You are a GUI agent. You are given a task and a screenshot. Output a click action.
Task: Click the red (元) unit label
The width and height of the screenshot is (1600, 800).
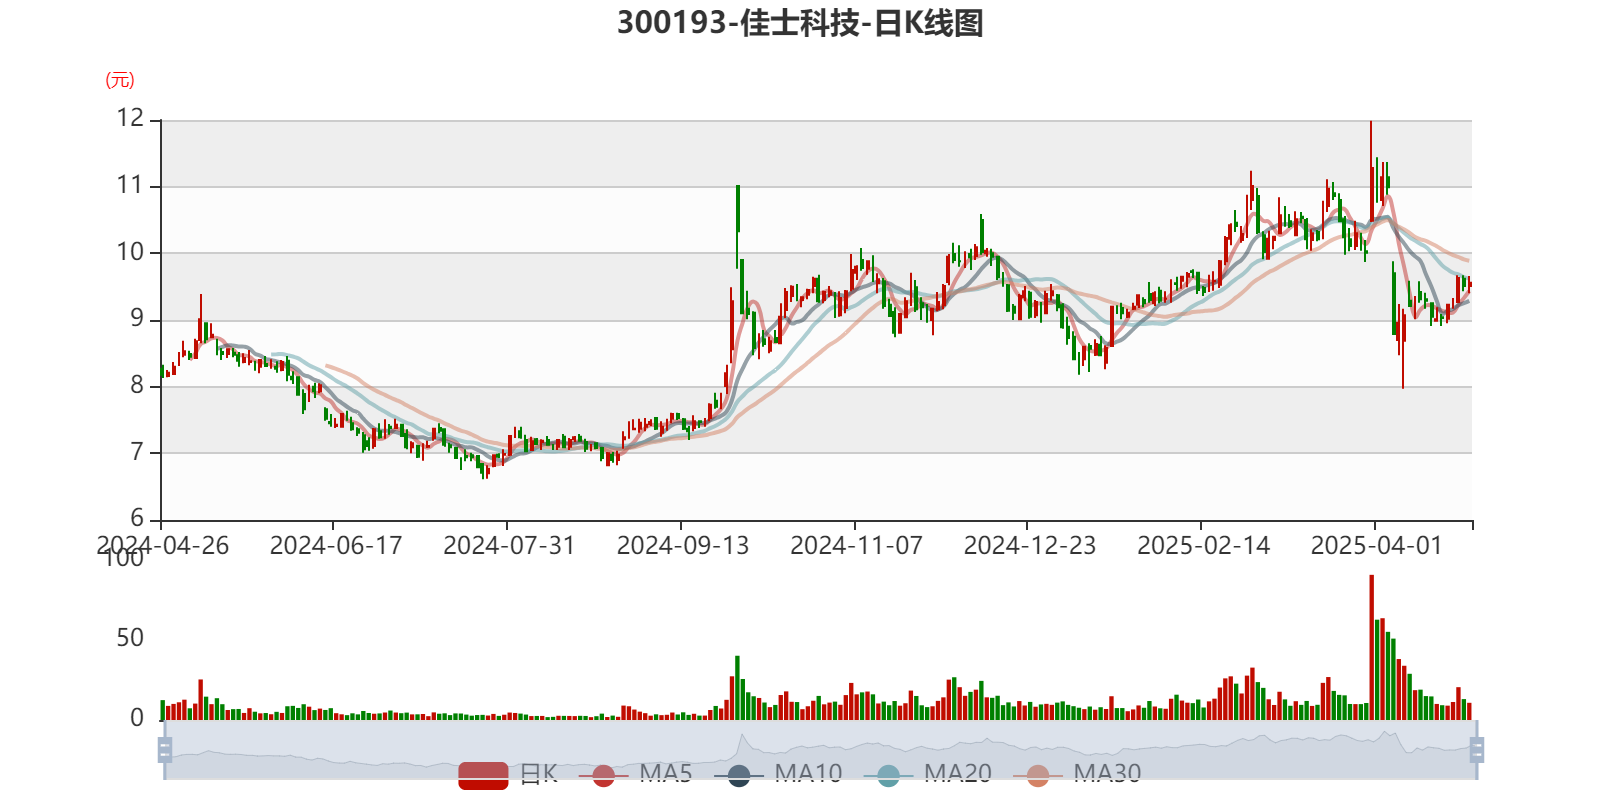pyautogui.click(x=120, y=80)
